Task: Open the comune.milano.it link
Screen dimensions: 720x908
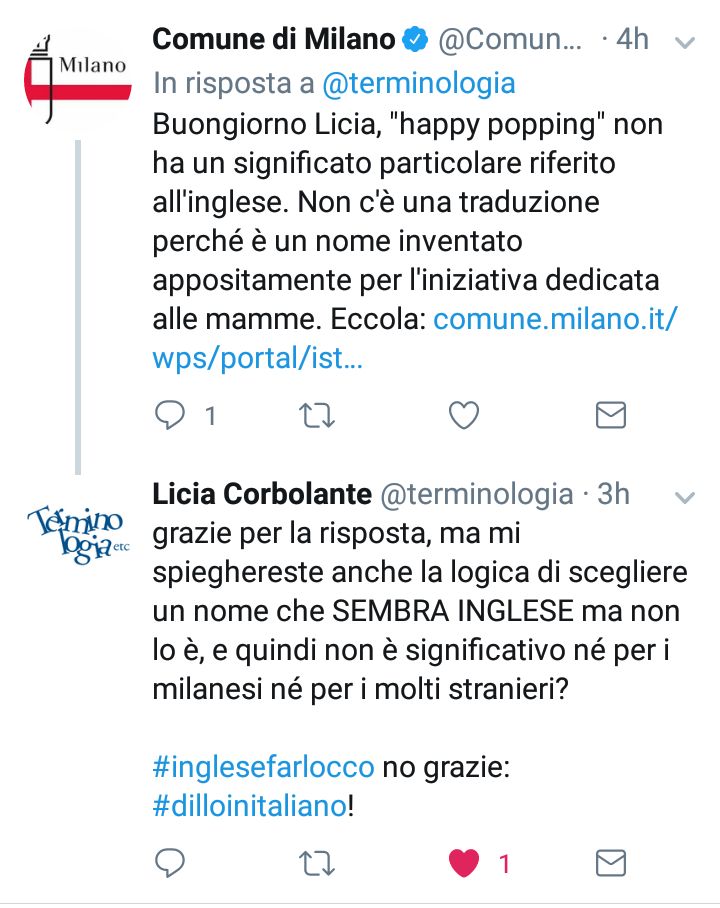Action: pyautogui.click(x=555, y=321)
